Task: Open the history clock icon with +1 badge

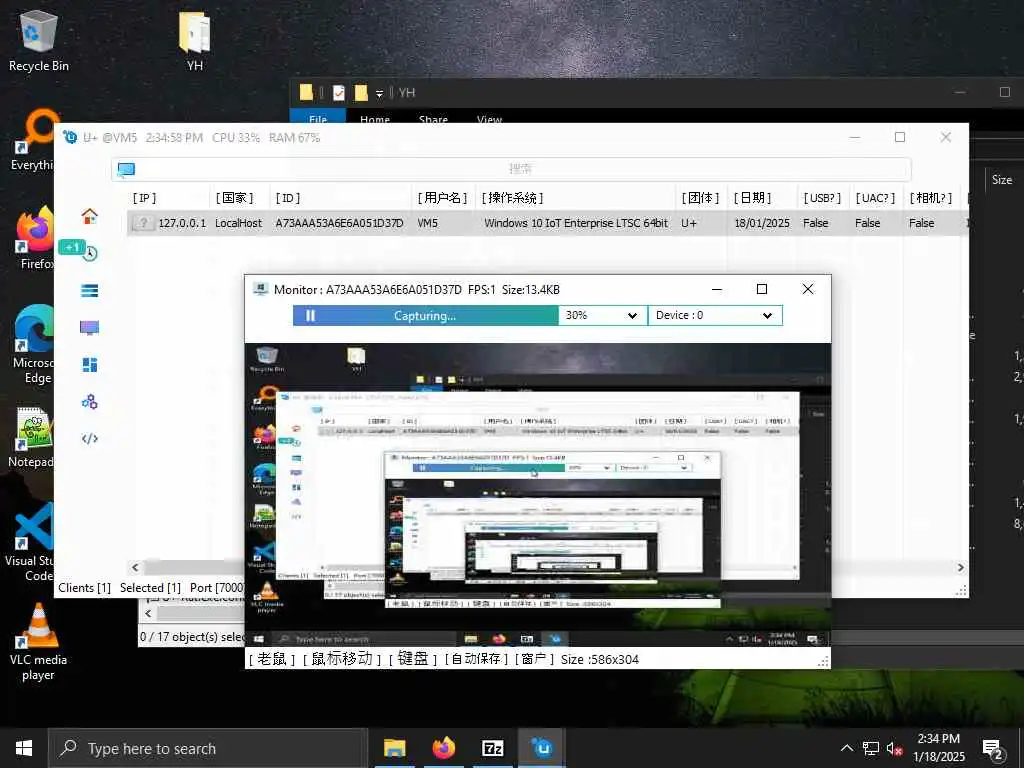Action: coord(89,253)
